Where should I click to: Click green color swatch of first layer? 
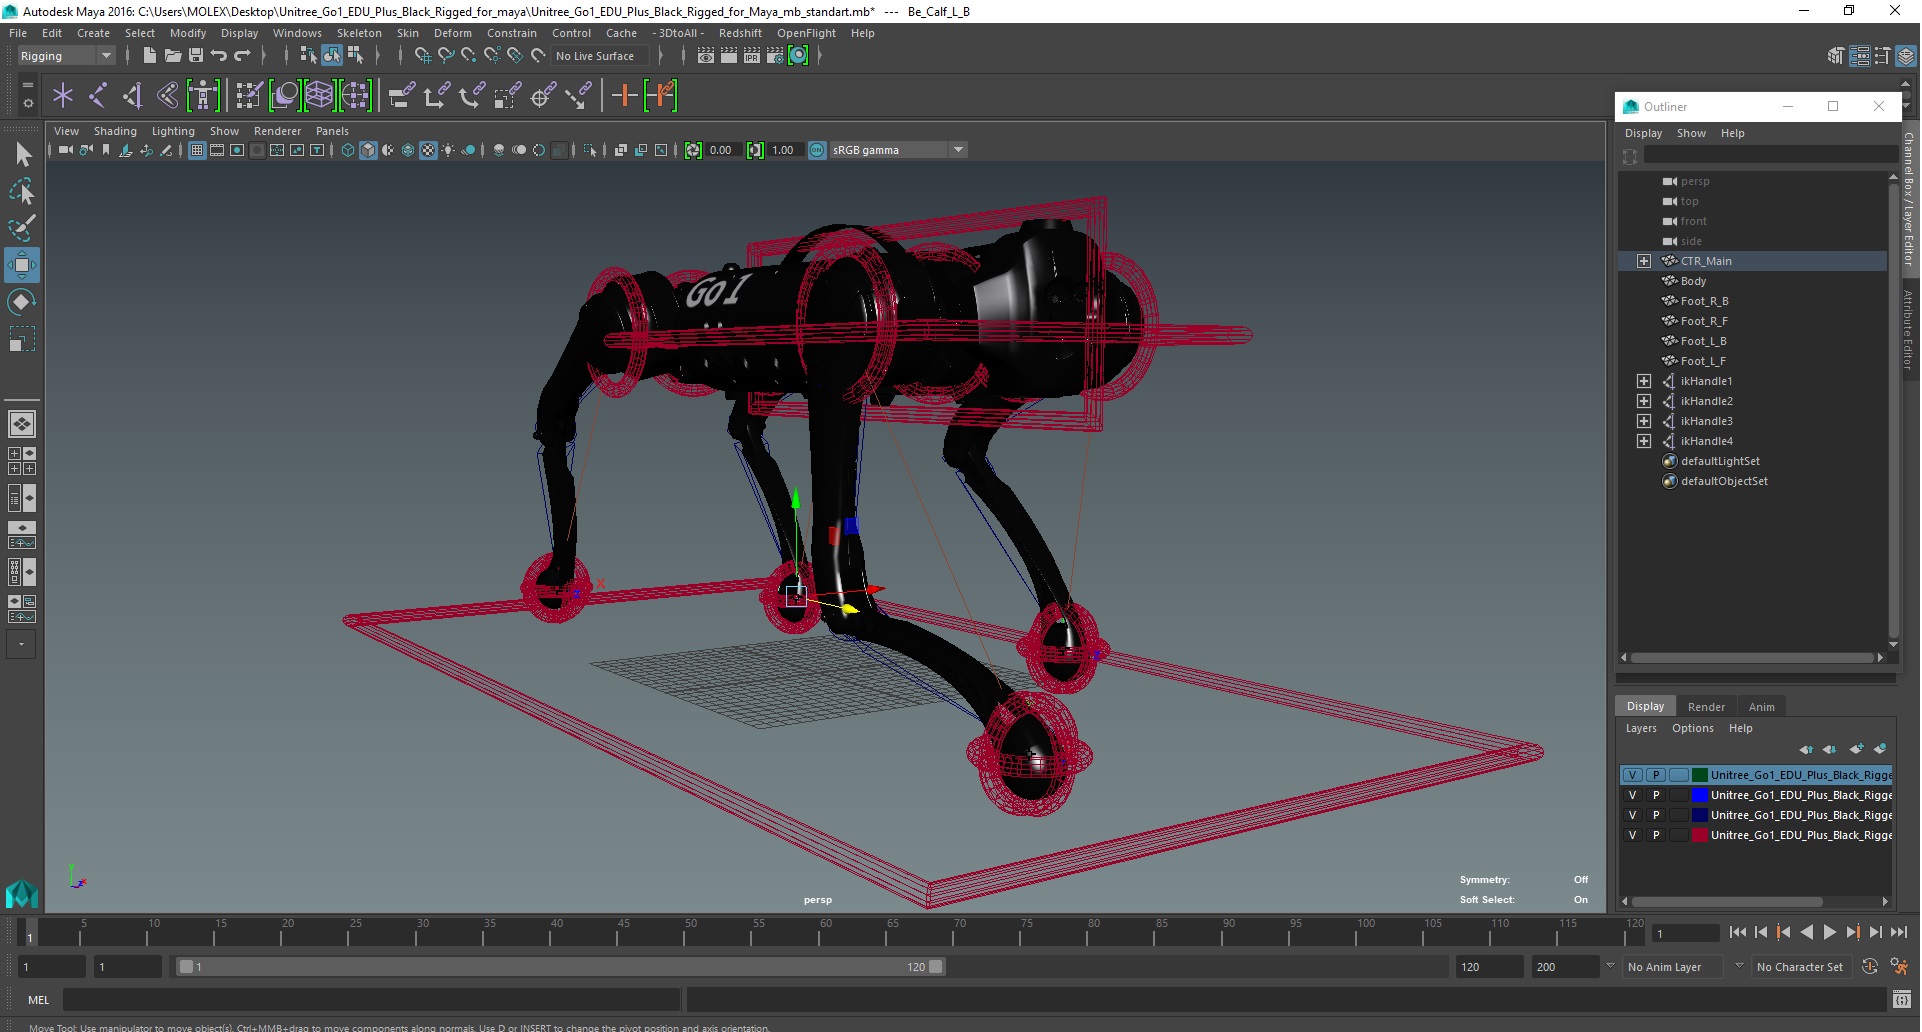[x=1700, y=775]
